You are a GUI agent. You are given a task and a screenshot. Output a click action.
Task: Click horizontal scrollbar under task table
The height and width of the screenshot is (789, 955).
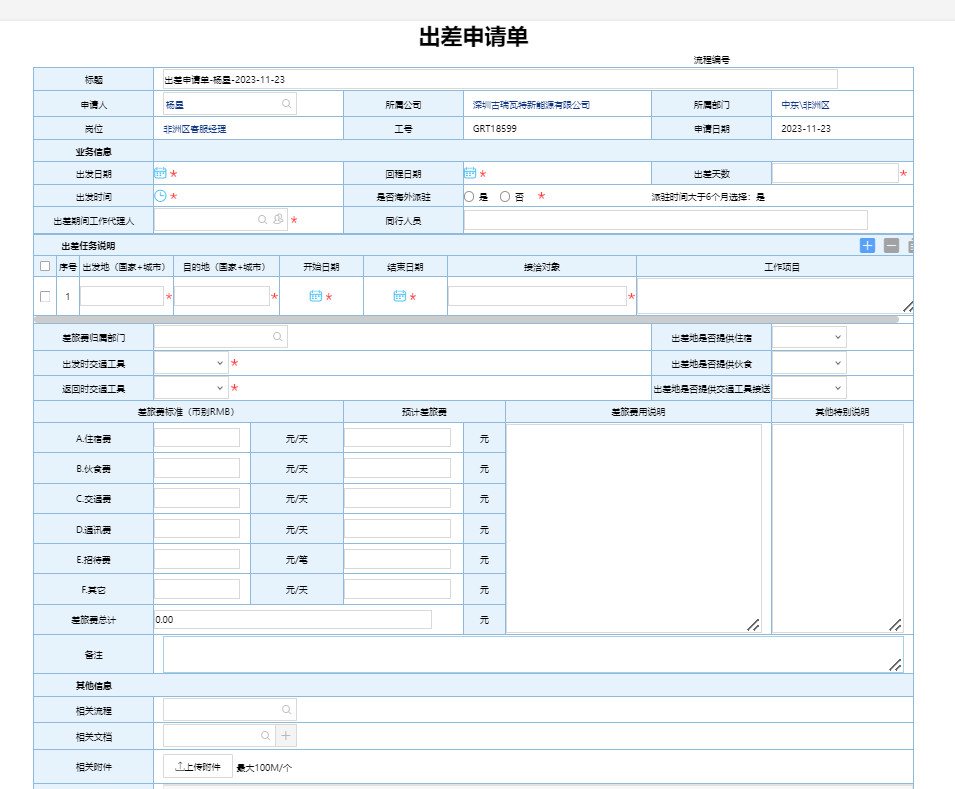pyautogui.click(x=467, y=319)
